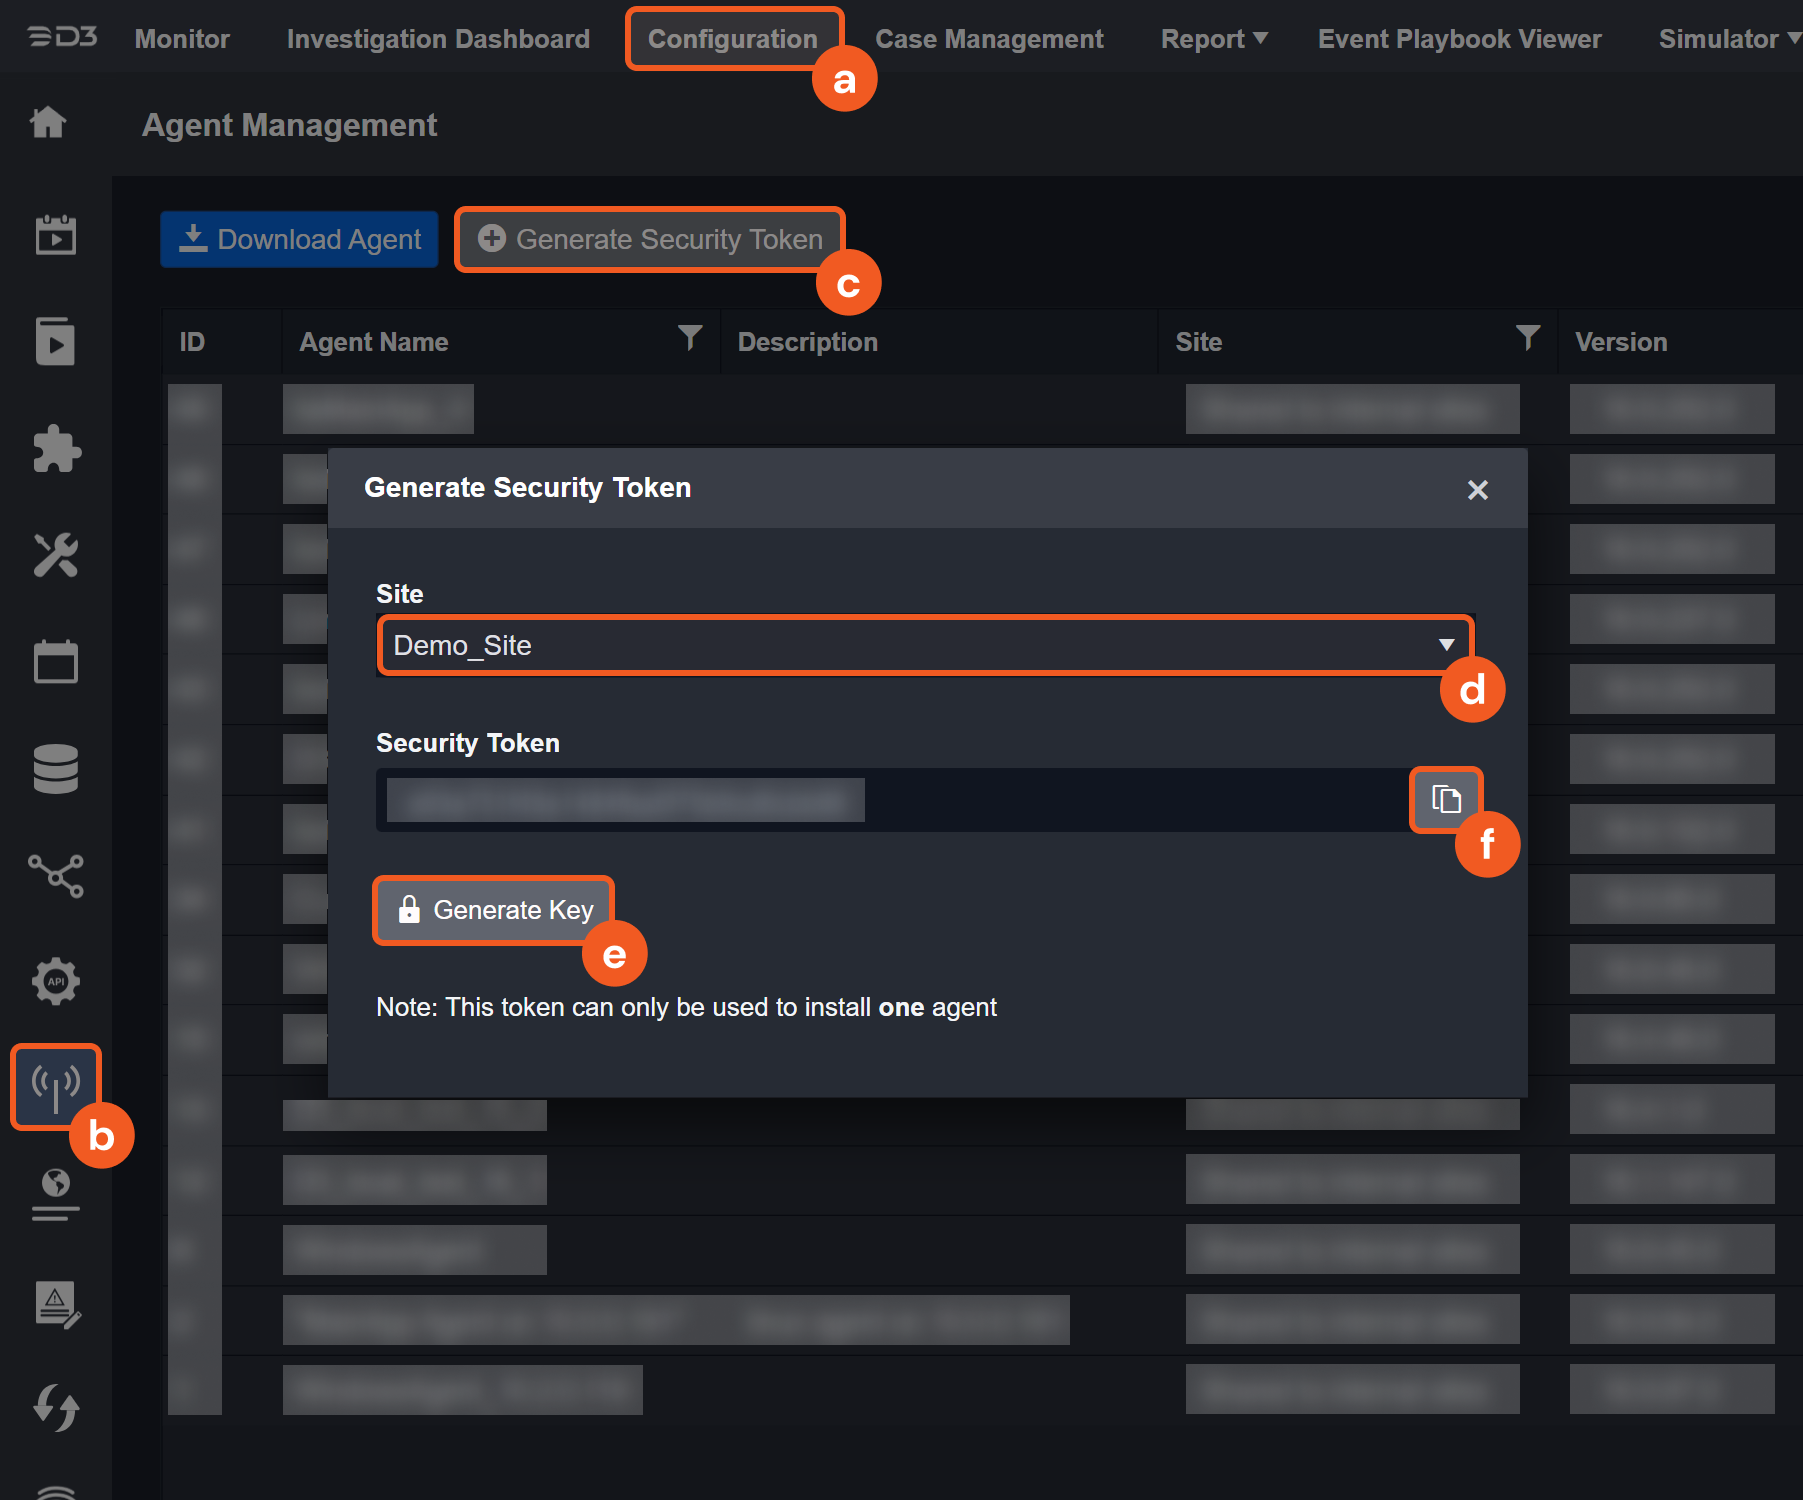Open the calendar icon in sidebar
The width and height of the screenshot is (1803, 1500).
[x=56, y=662]
